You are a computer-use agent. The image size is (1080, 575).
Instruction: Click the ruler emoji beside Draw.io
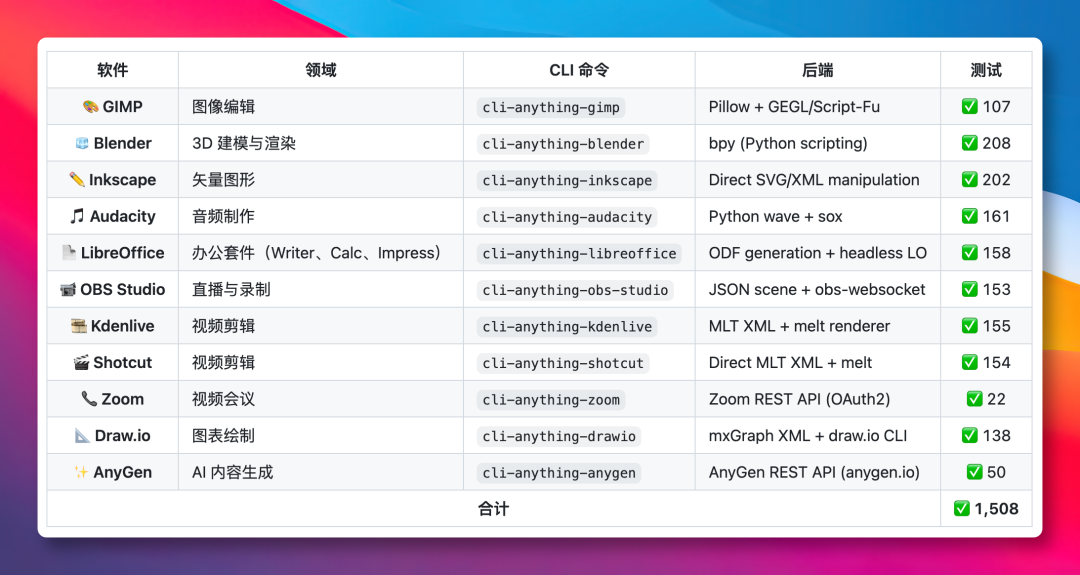click(x=82, y=435)
